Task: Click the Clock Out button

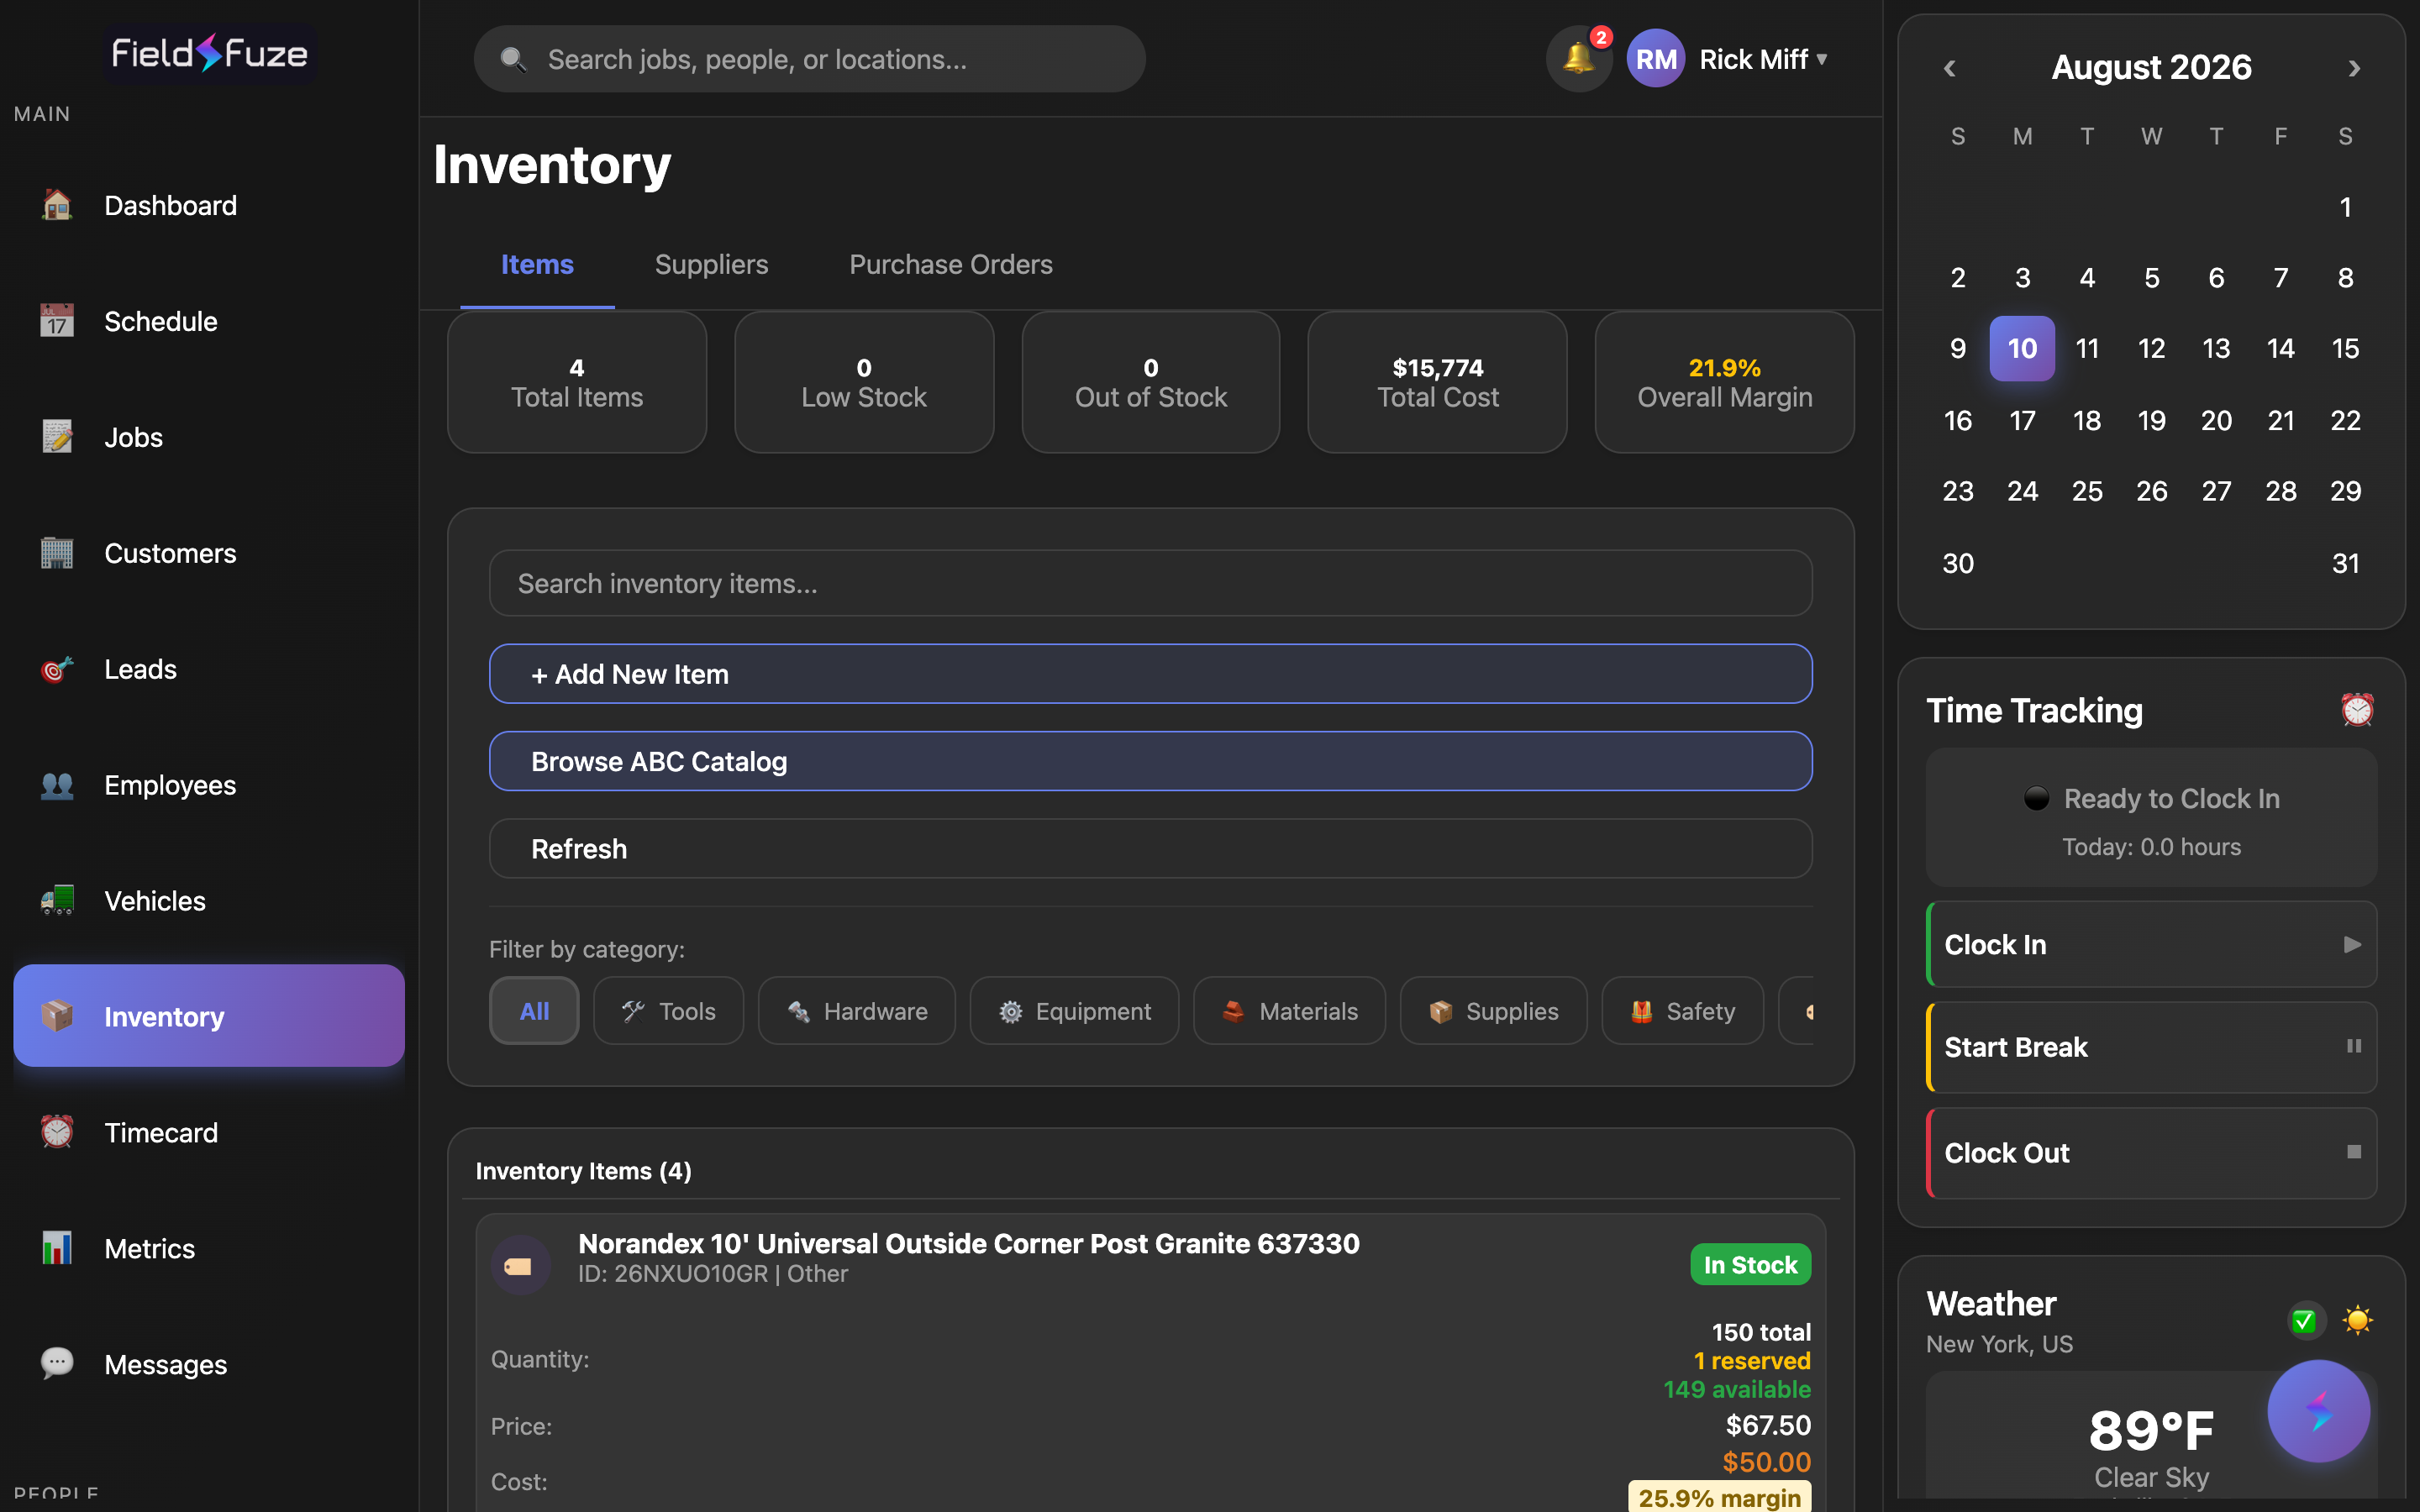Action: (x=2151, y=1152)
